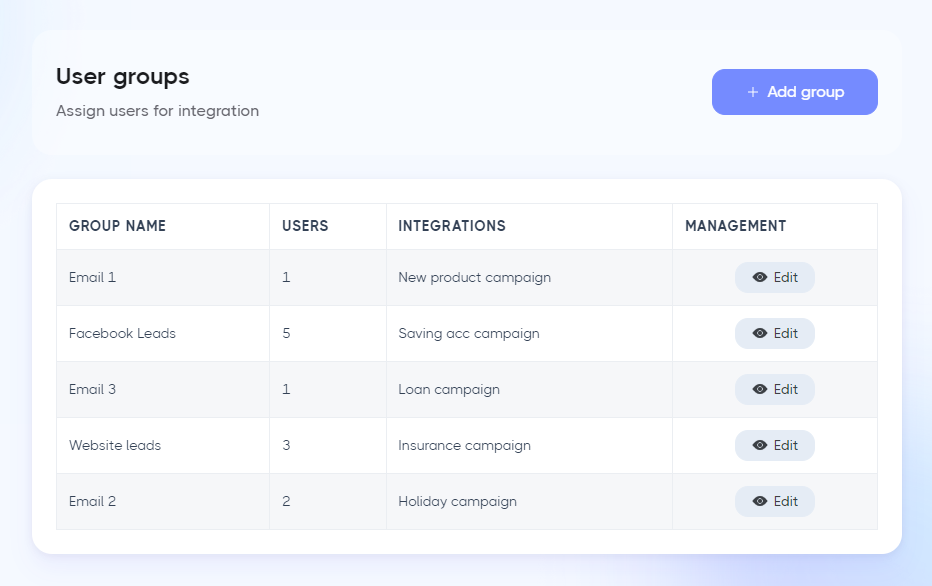Select the Insurance campaign integration cell
Image resolution: width=932 pixels, height=586 pixels.
tap(530, 445)
